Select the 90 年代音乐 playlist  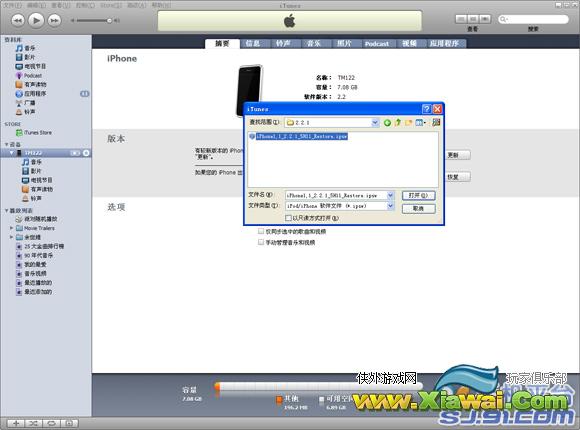pos(34,255)
